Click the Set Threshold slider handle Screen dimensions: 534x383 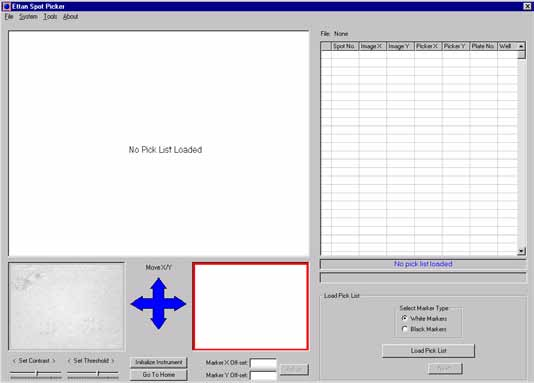pyautogui.click(x=98, y=373)
